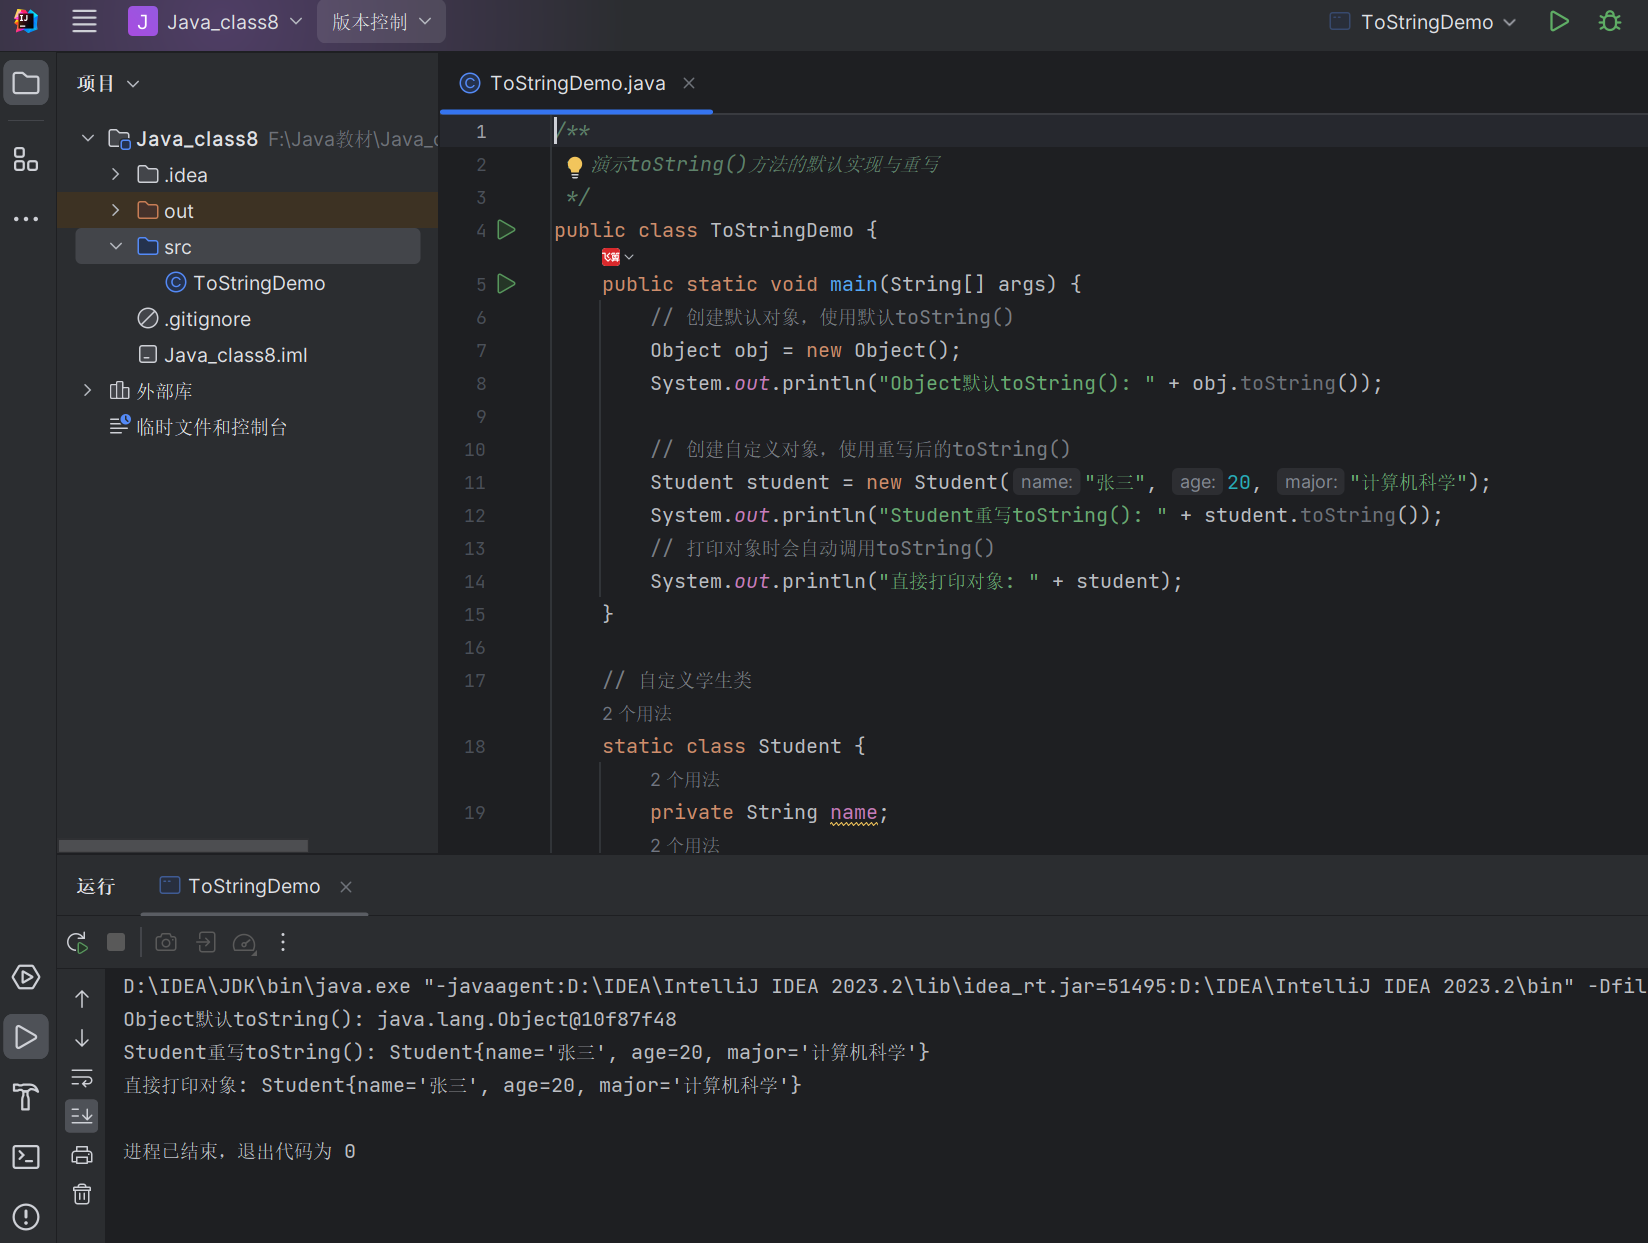Clear console output with the trash icon
1648x1243 pixels.
coord(82,1194)
